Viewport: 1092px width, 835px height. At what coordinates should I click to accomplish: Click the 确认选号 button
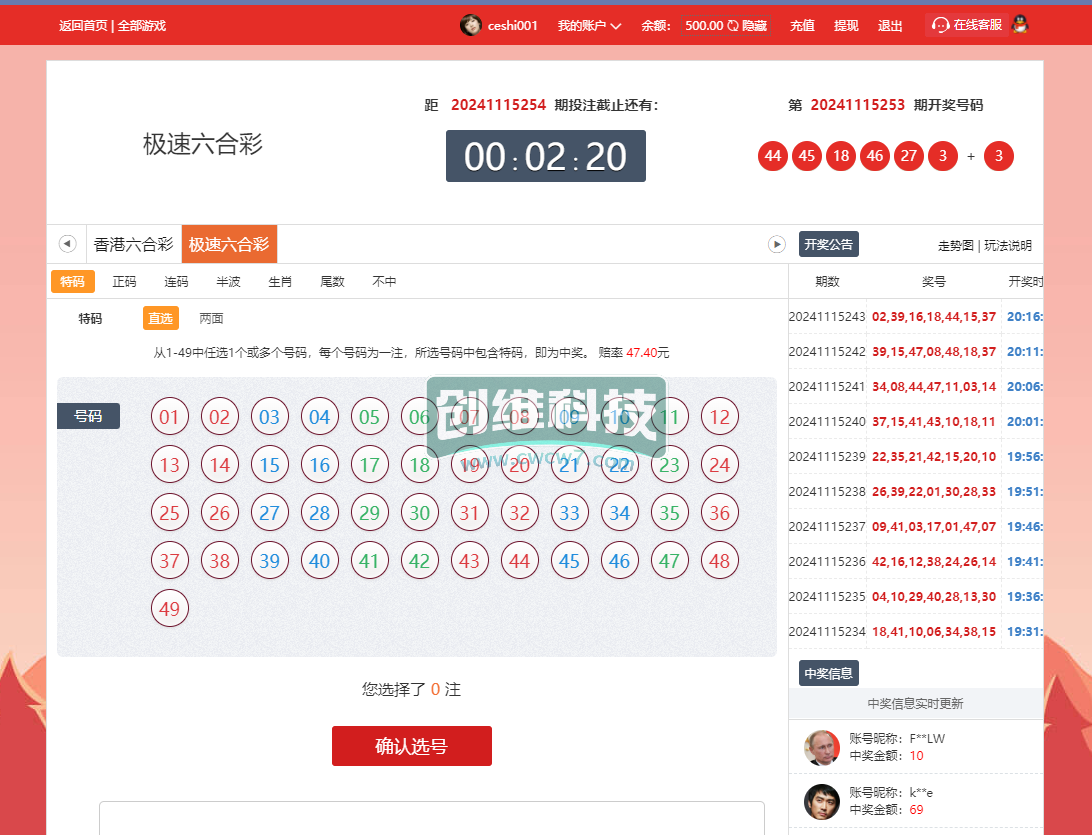(412, 746)
